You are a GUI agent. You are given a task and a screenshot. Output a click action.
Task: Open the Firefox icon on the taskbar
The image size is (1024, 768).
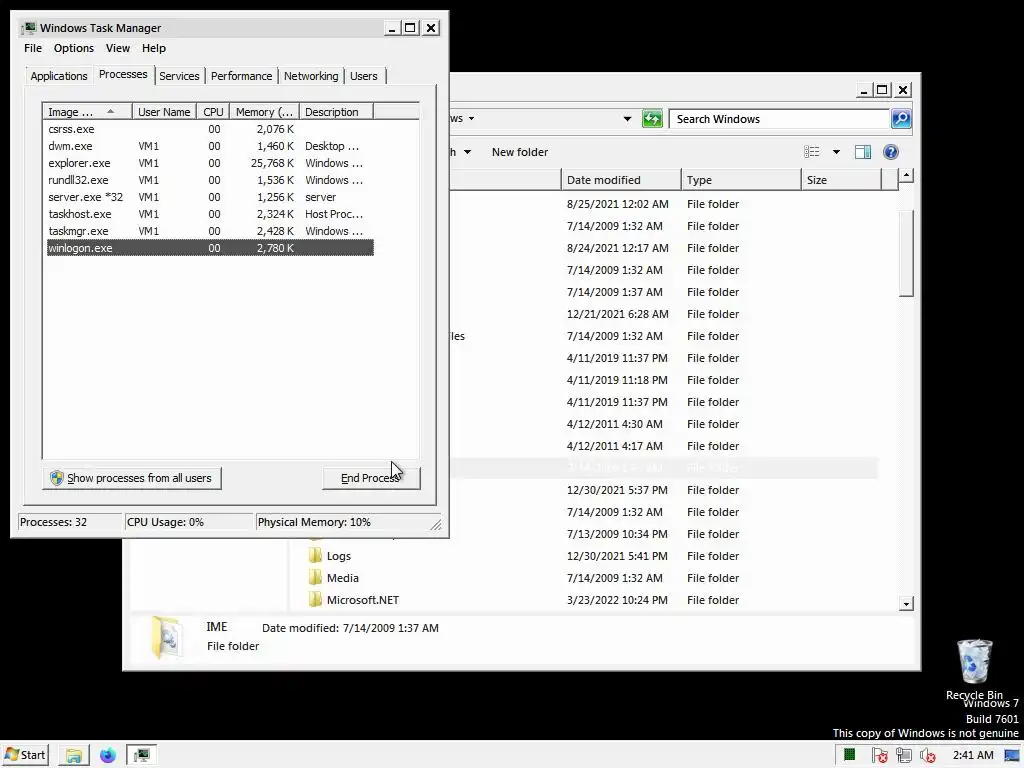pyautogui.click(x=108, y=755)
